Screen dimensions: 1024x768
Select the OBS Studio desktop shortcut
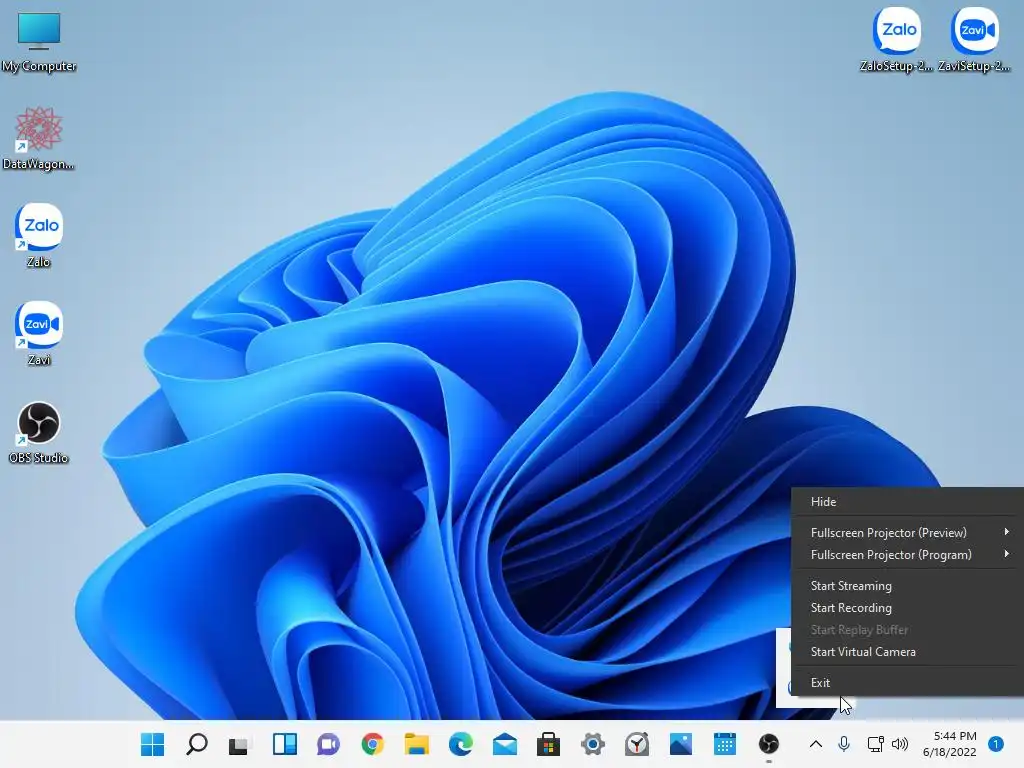coord(39,432)
